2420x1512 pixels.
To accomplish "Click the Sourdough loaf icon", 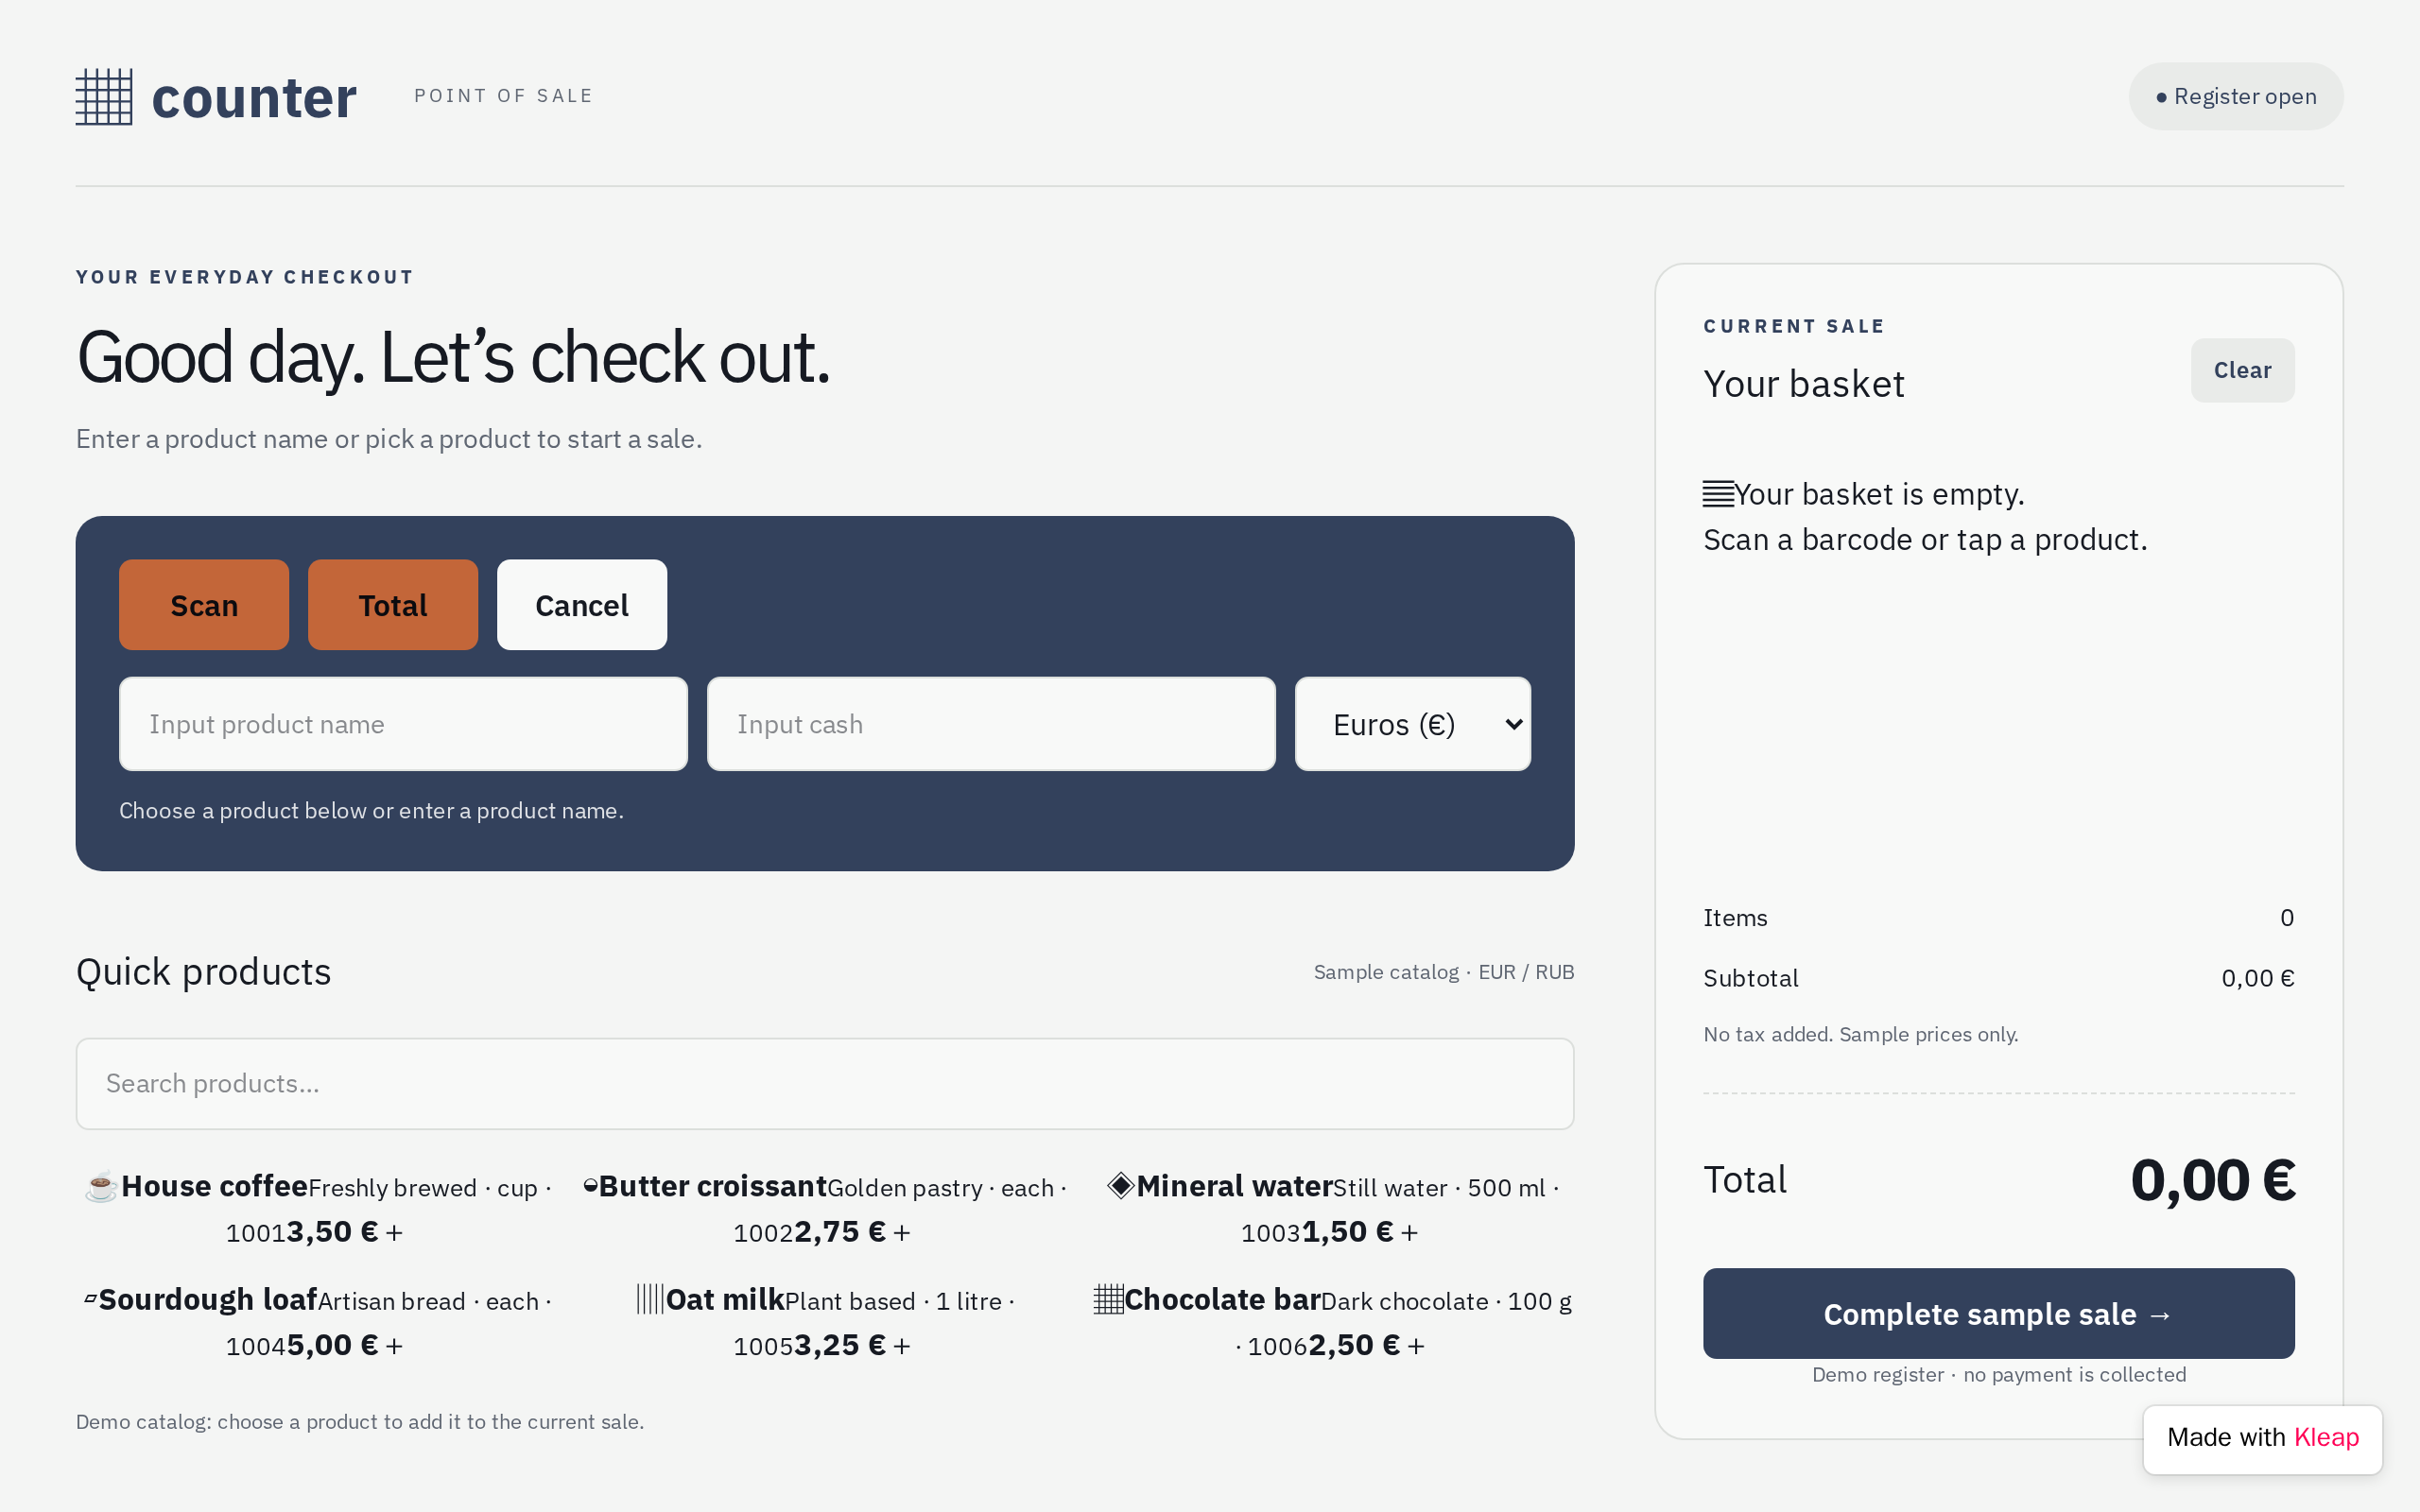I will click(x=90, y=1299).
